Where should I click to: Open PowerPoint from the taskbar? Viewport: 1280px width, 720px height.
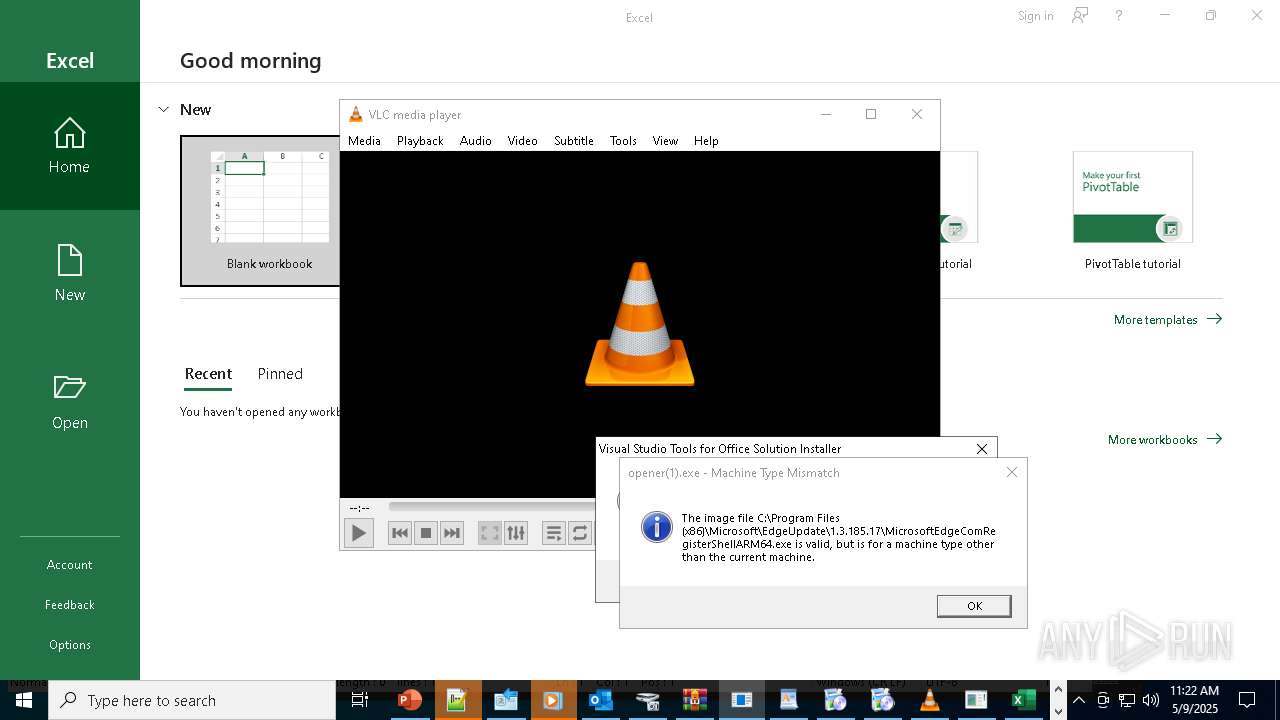pos(409,700)
